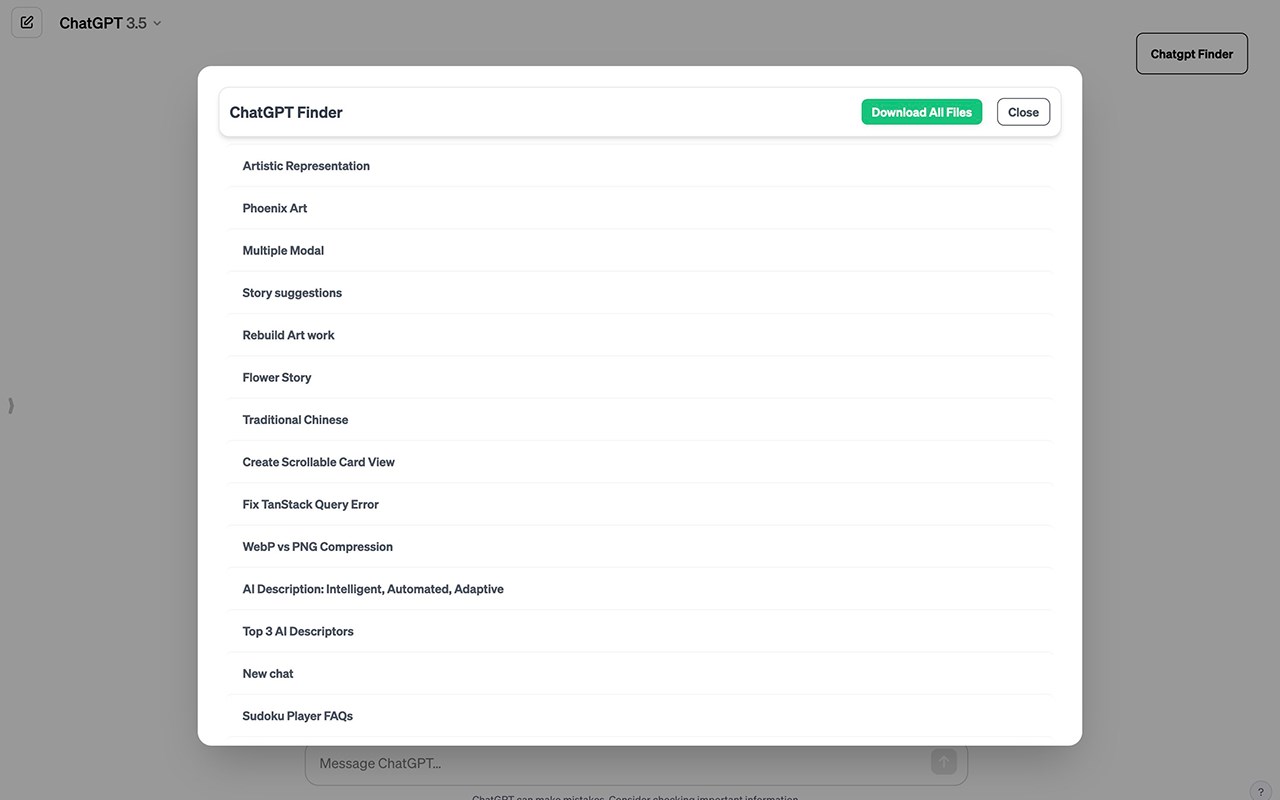This screenshot has height=800, width=1280.
Task: Click the send message arrow icon
Action: tap(943, 762)
